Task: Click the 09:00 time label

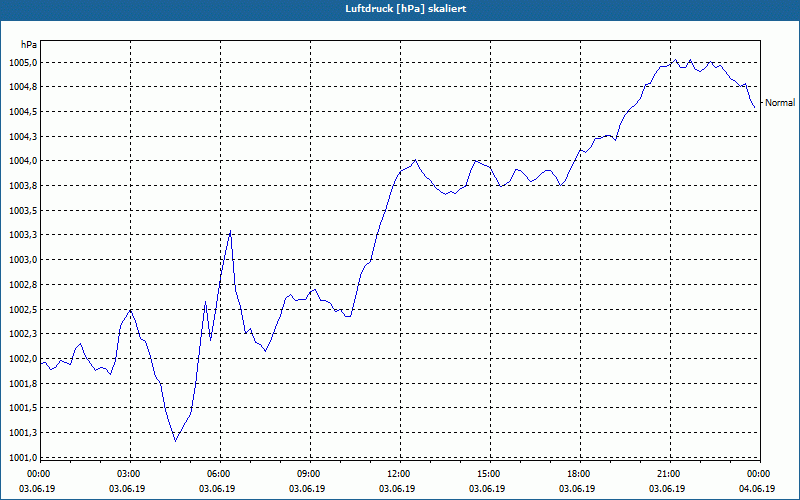Action: 308,474
